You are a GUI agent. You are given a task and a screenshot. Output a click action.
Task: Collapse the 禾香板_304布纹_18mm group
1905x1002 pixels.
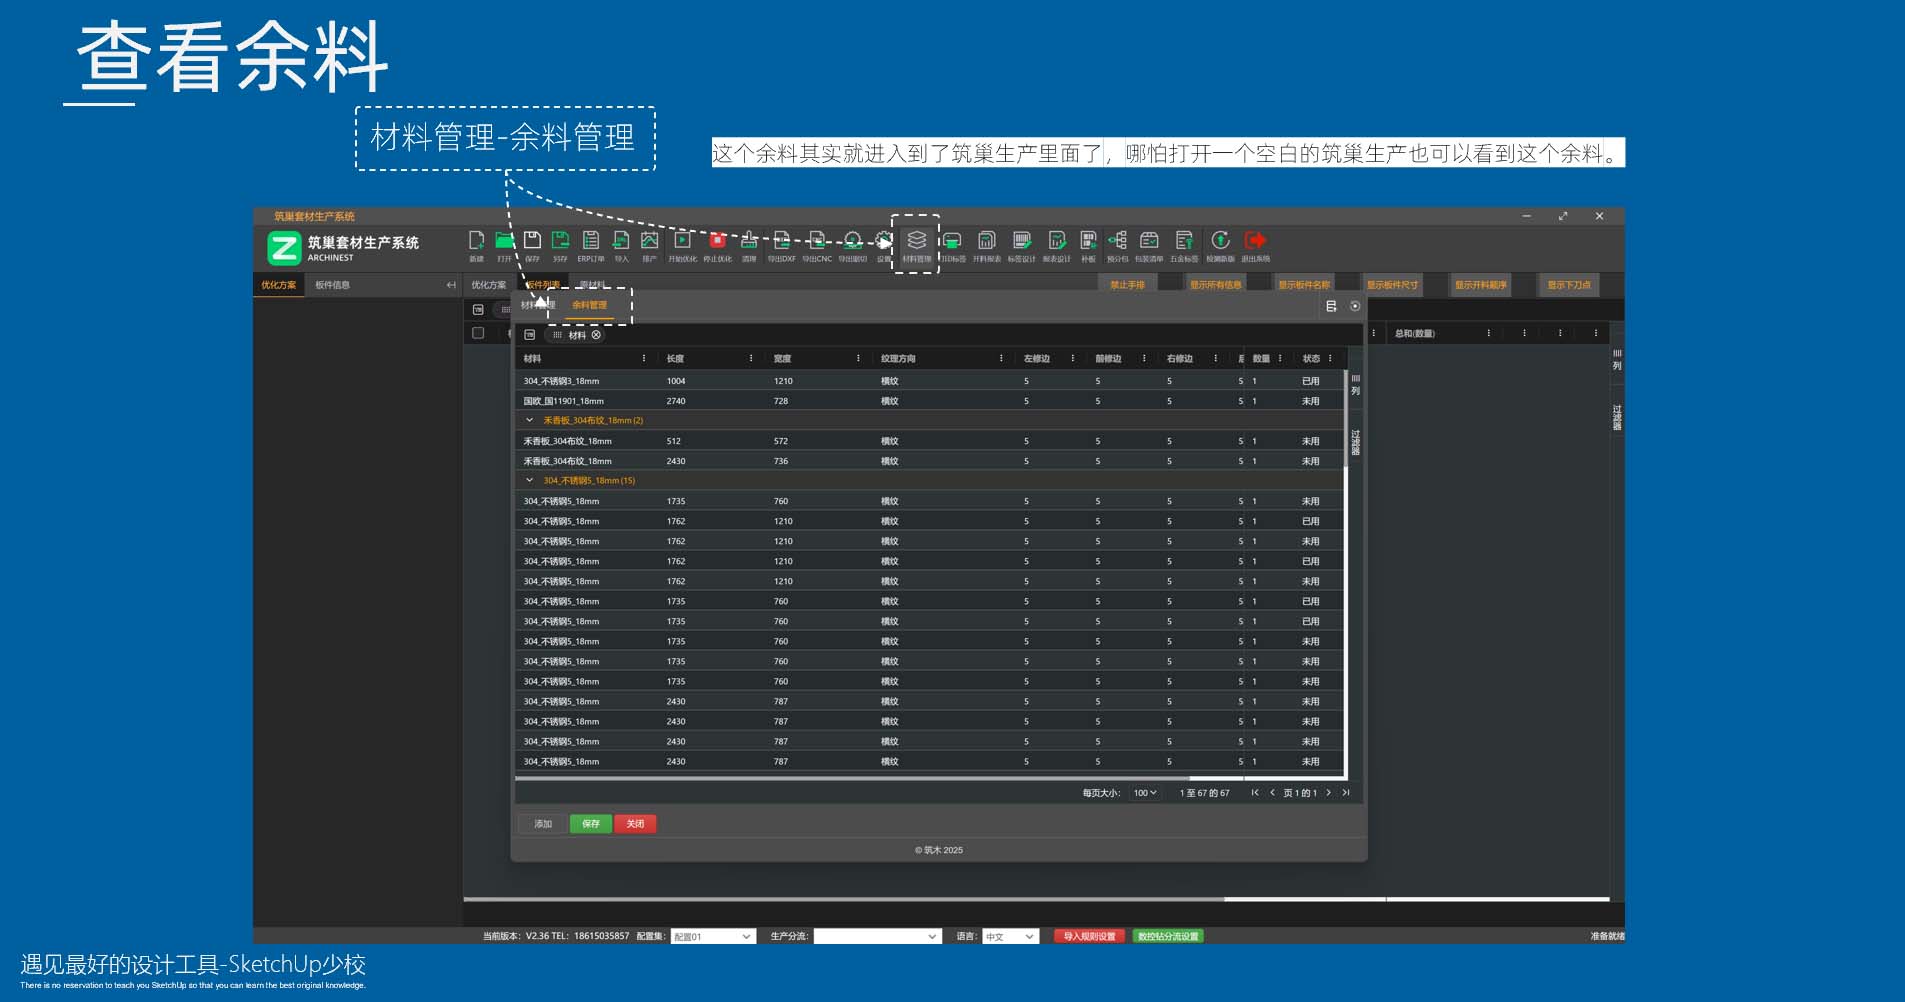[x=530, y=421]
